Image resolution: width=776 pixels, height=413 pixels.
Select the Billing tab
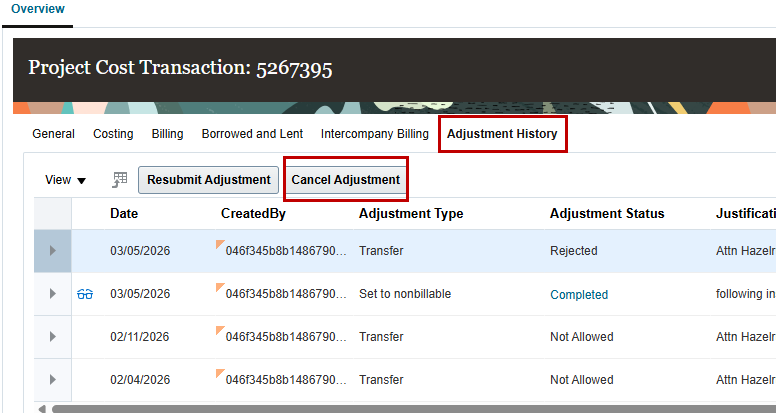[167, 134]
